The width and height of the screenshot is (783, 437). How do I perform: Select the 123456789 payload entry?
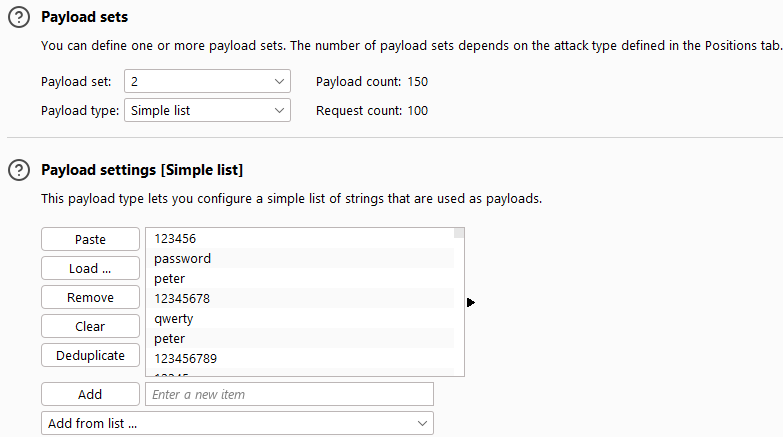300,359
